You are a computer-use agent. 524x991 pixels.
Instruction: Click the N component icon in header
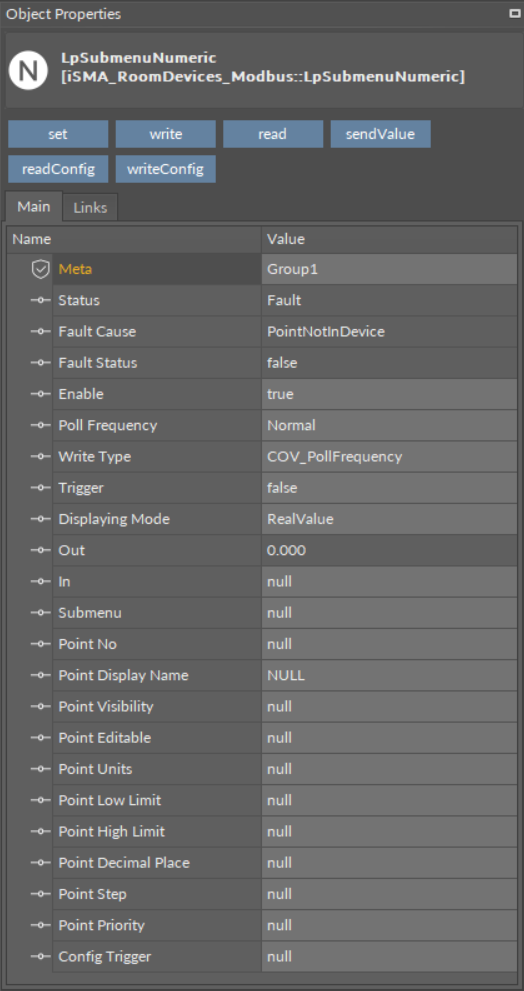pos(28,69)
